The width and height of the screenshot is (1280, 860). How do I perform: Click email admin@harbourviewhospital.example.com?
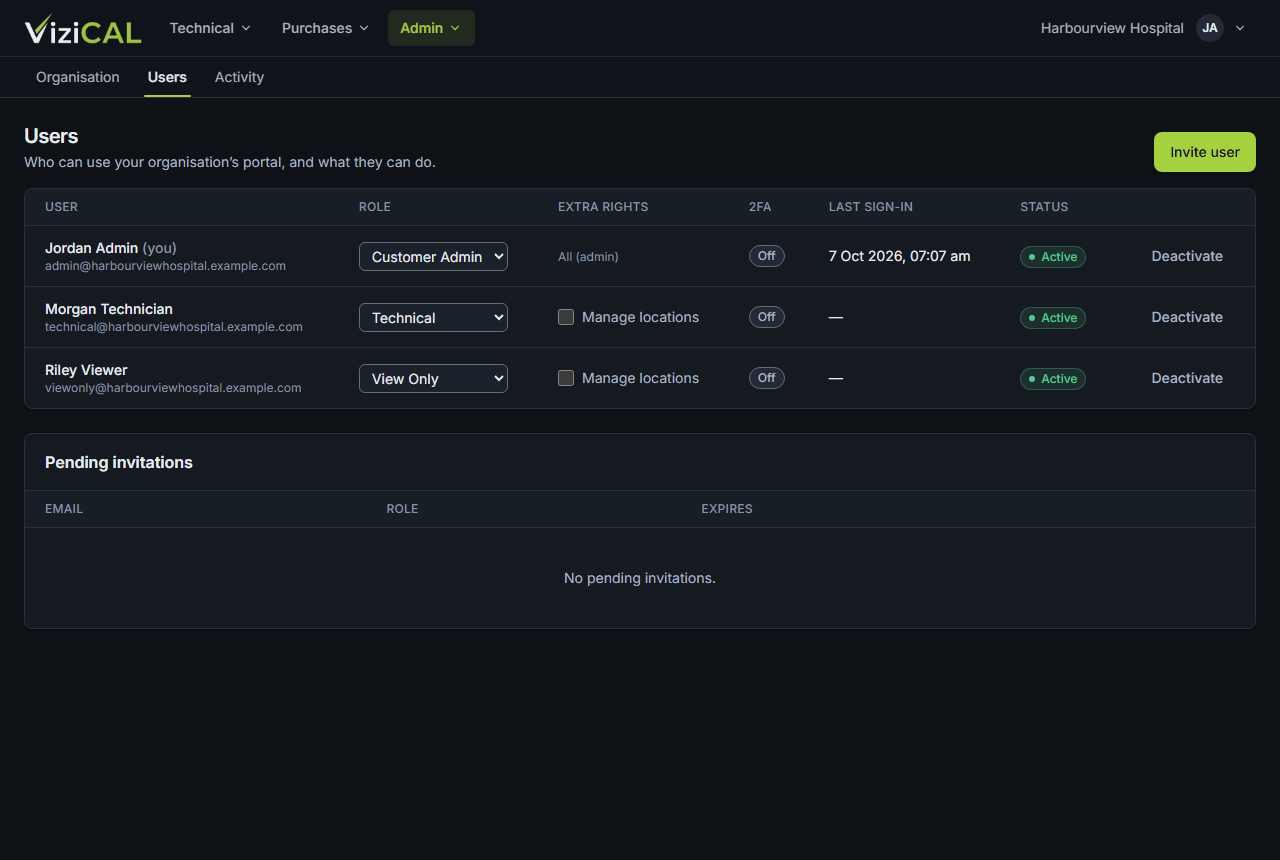(166, 266)
